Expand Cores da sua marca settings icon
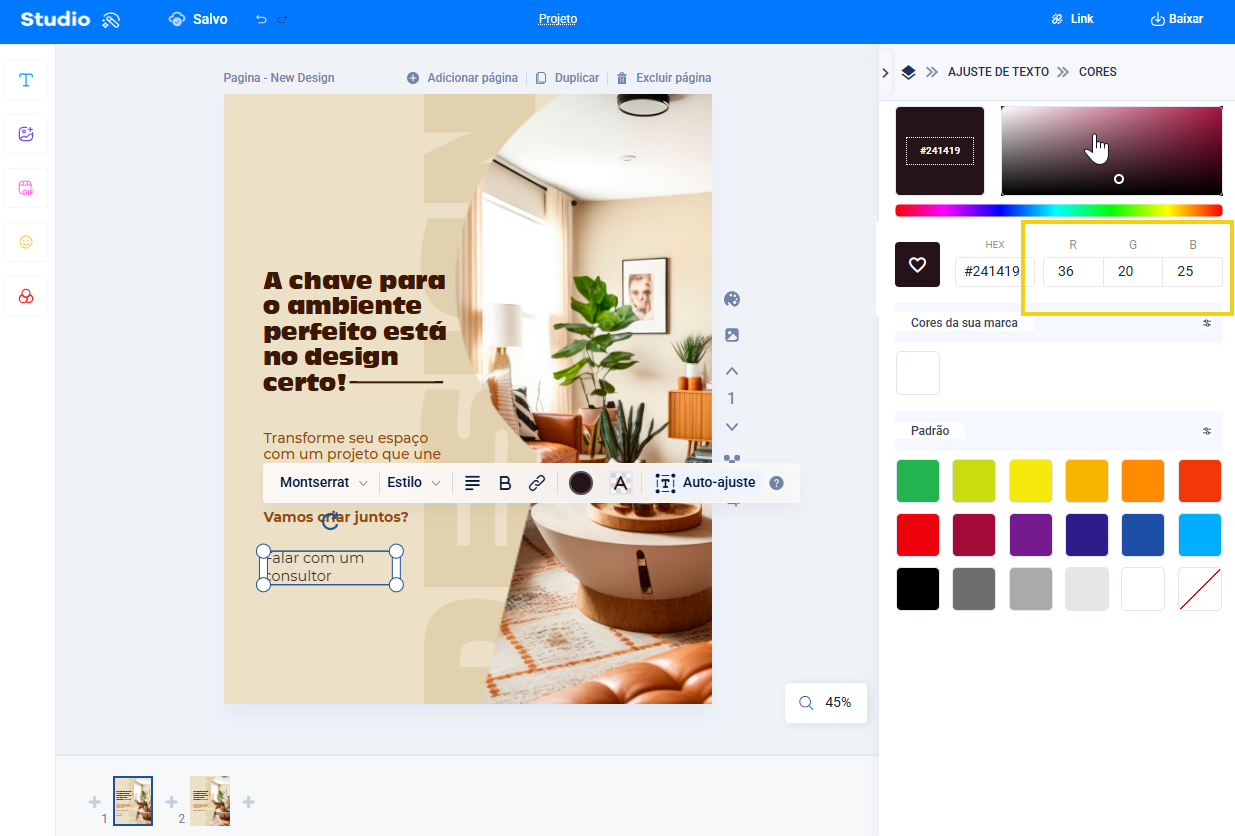 tap(1207, 323)
